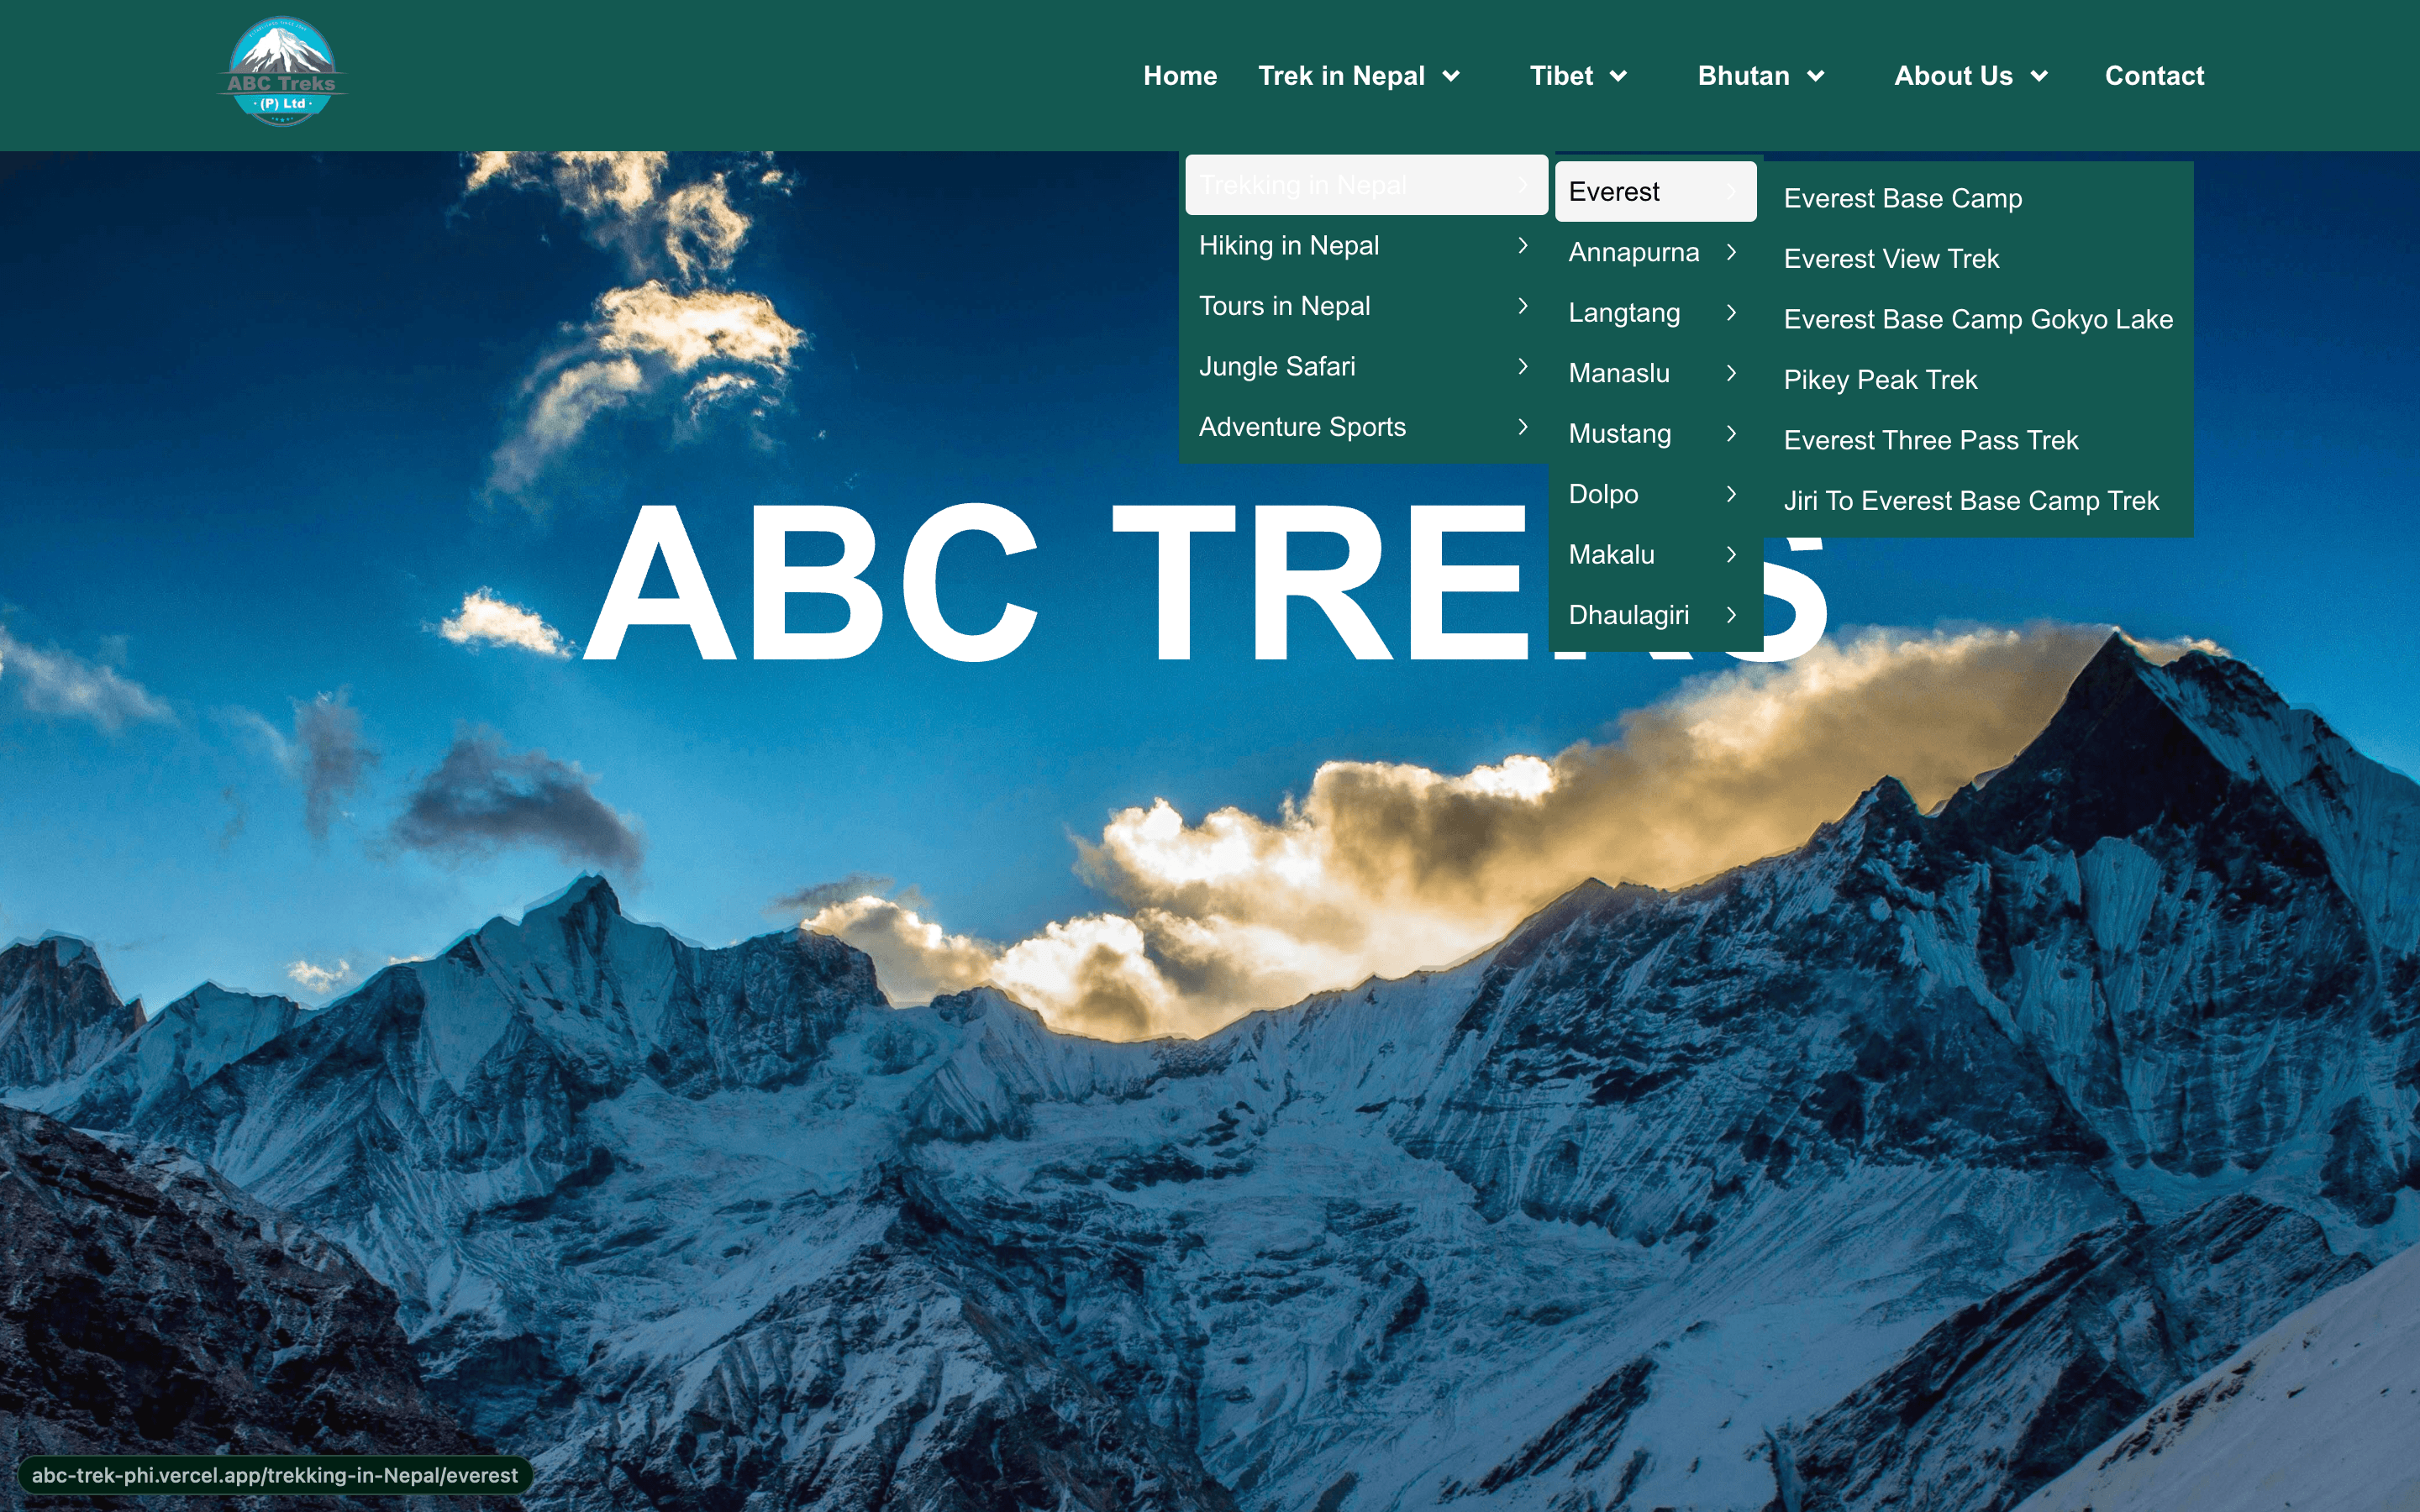The image size is (2420, 1512).
Task: Click the chevron next to Tibet
Action: (x=1618, y=76)
